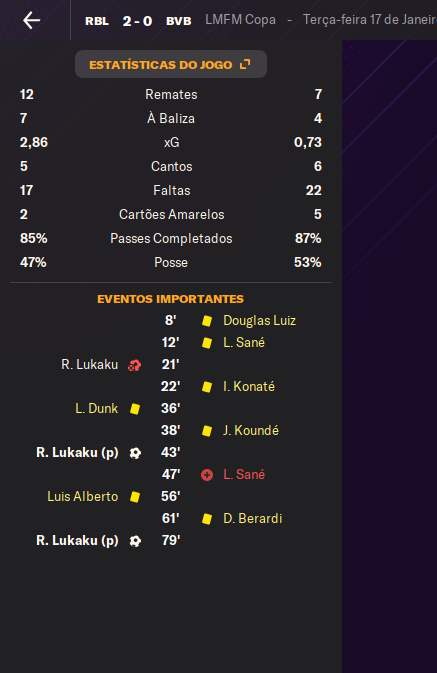The image size is (437, 673).
Task: Click Luis Alberto's name at 56'
Action: click(x=83, y=497)
